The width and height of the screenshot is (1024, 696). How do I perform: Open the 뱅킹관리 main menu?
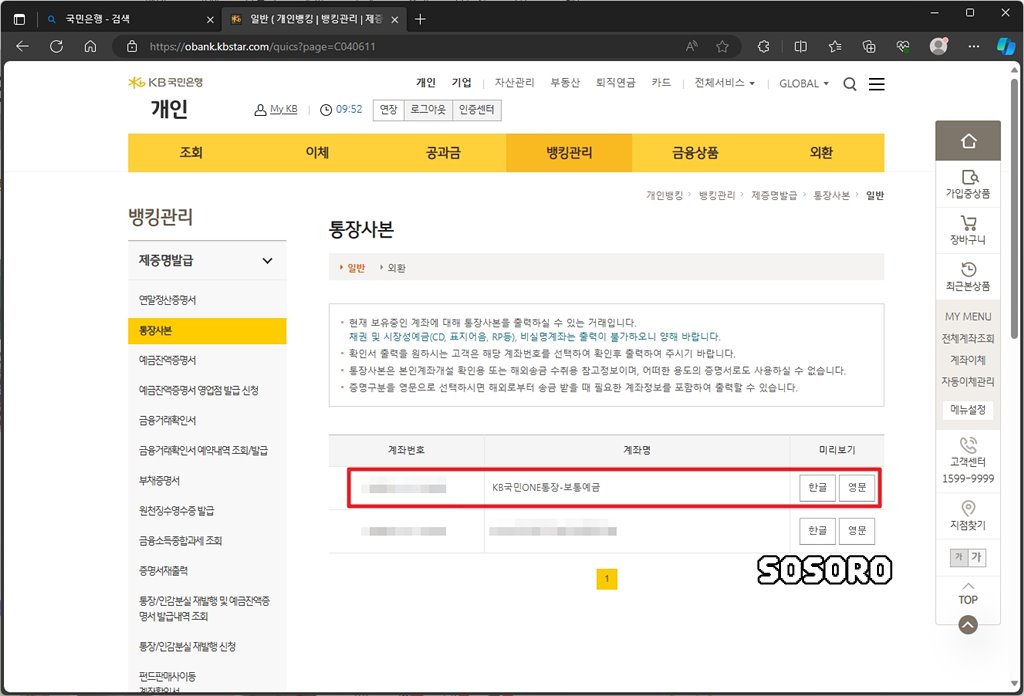[569, 153]
